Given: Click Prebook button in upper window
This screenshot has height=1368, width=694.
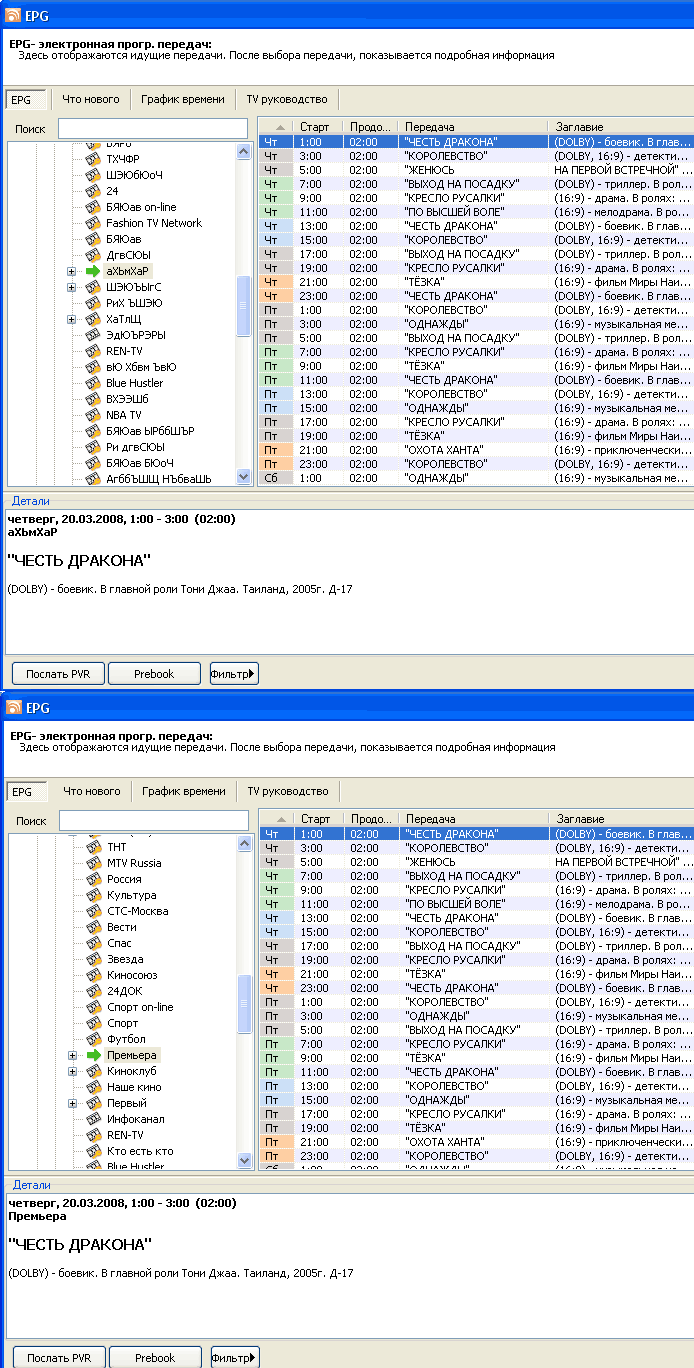Looking at the screenshot, I should pyautogui.click(x=154, y=674).
